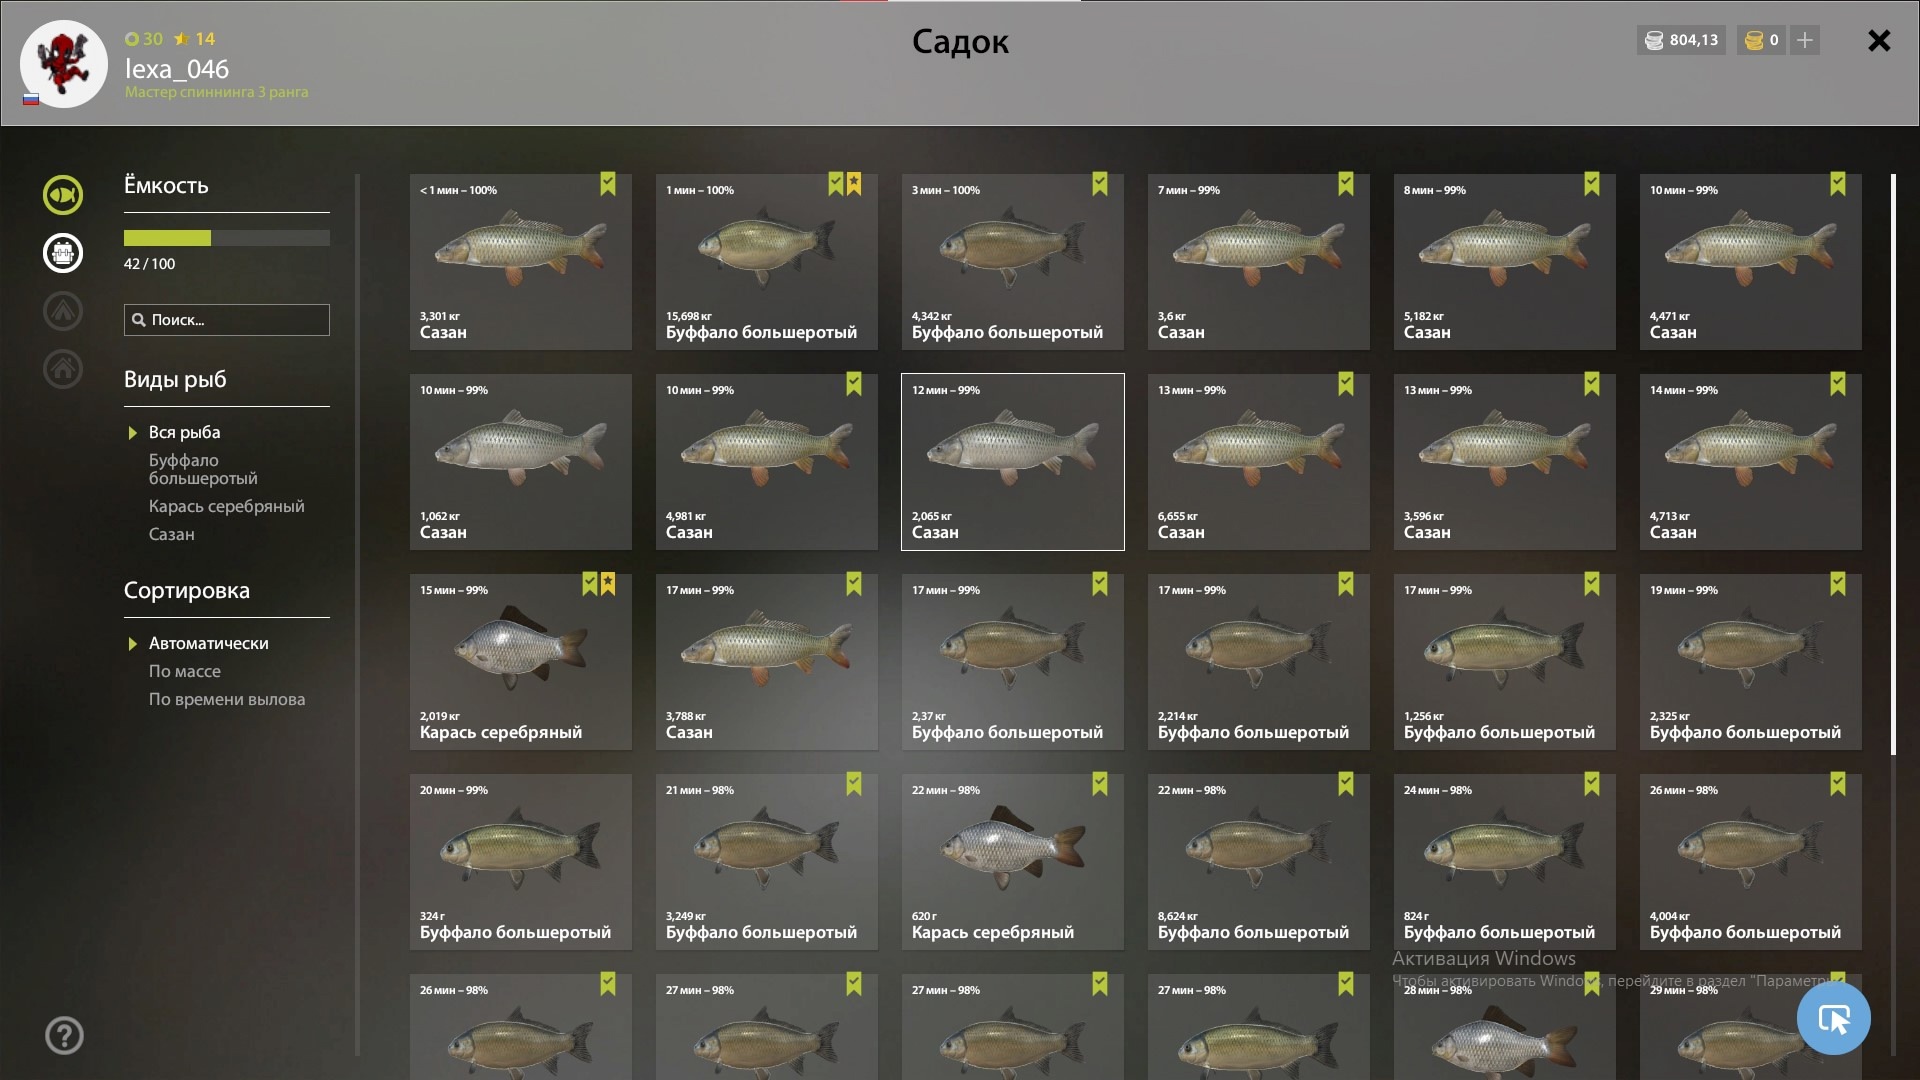
Task: Show all fish via Вся рыба
Action: [x=184, y=432]
